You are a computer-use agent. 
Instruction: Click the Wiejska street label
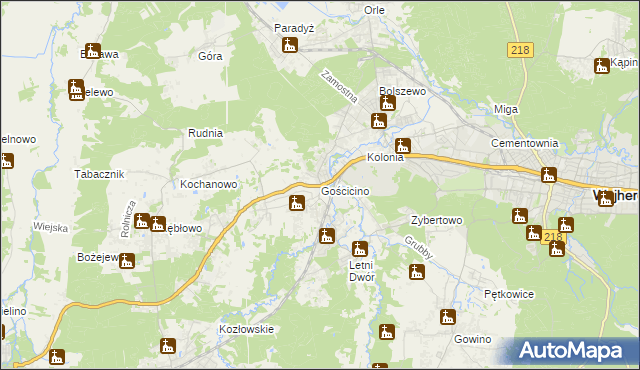[51, 227]
